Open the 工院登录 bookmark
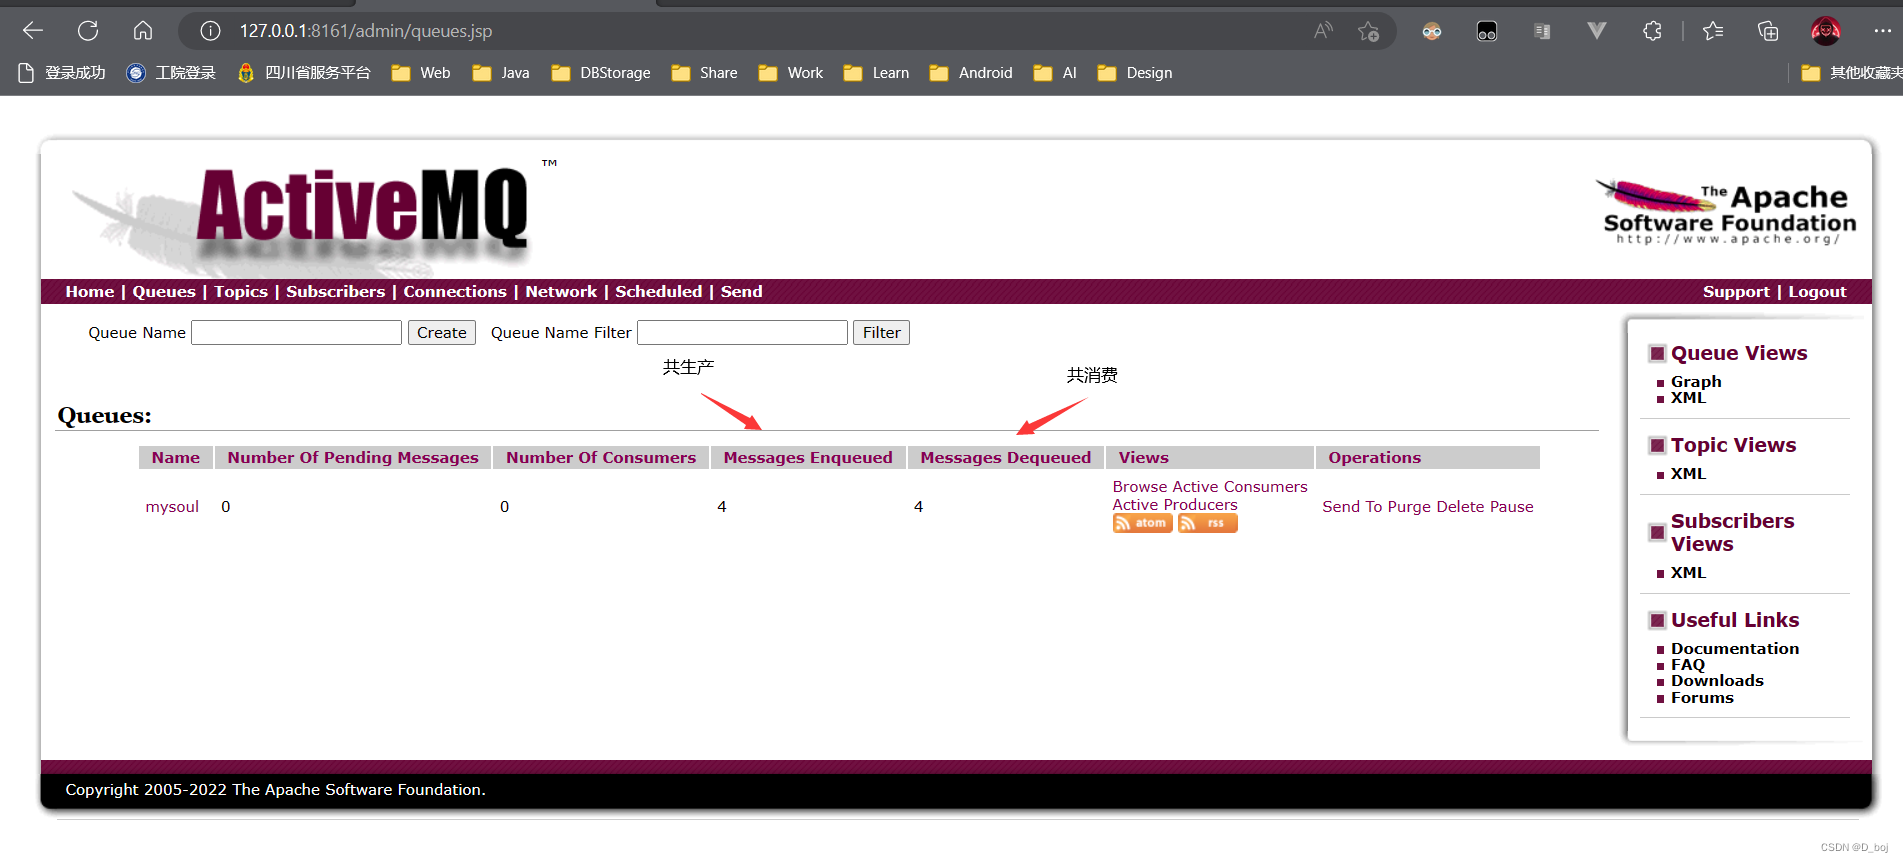Image resolution: width=1903 pixels, height=862 pixels. 171,73
